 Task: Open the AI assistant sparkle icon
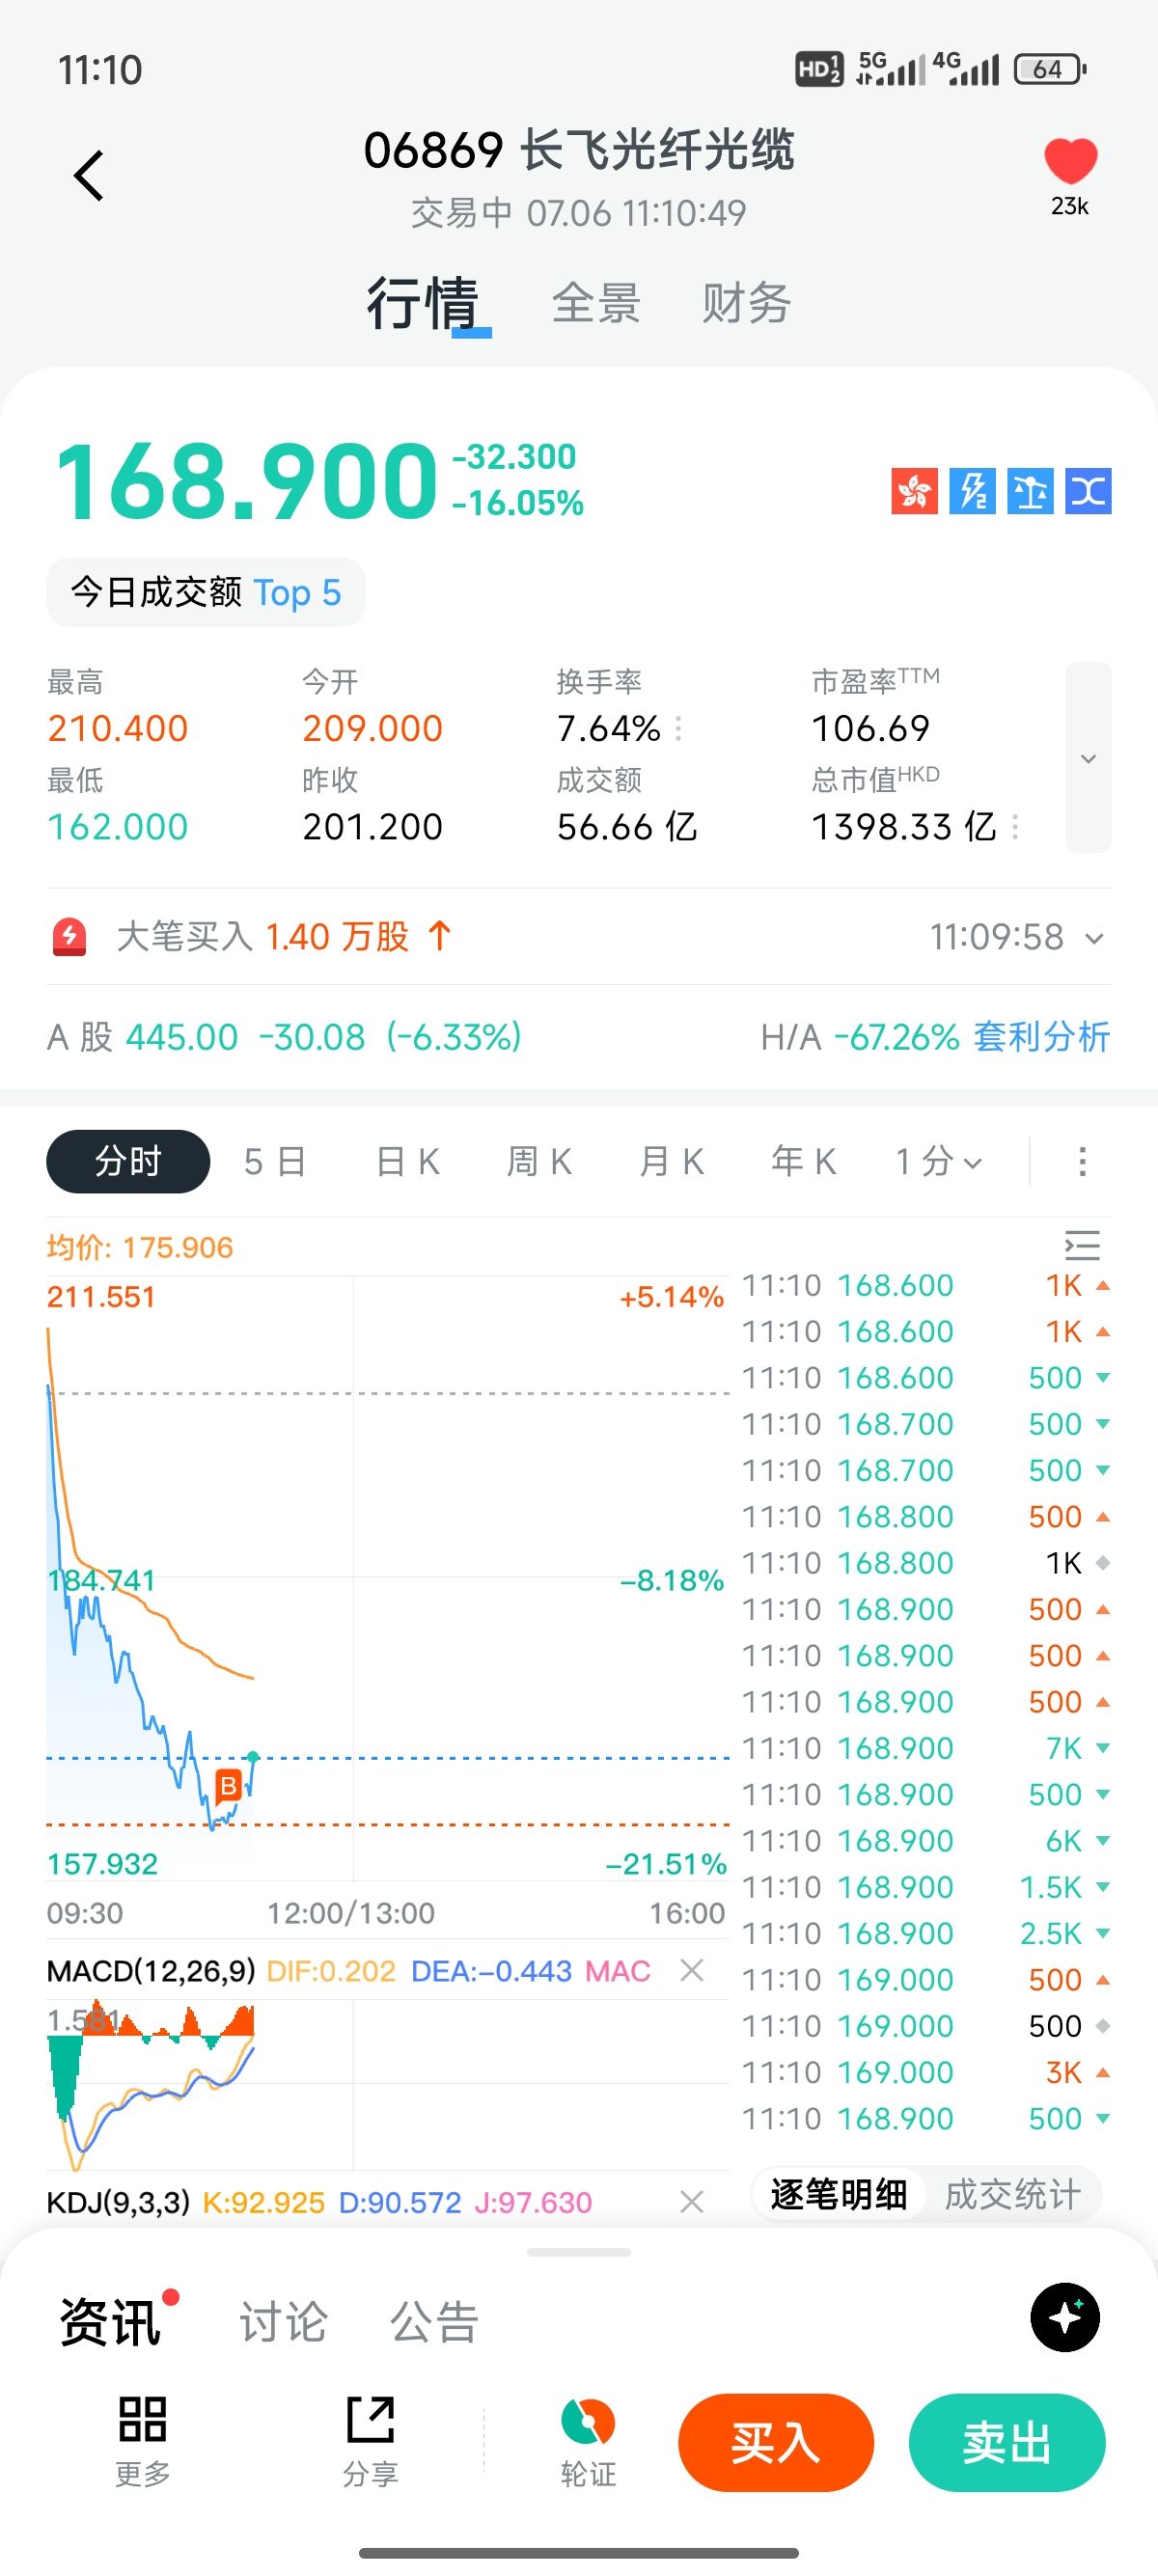1065,2317
